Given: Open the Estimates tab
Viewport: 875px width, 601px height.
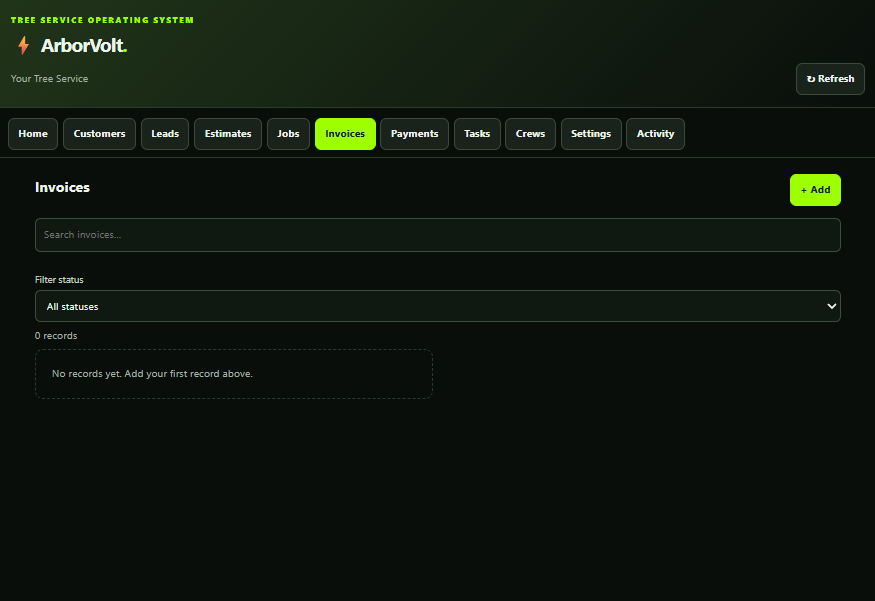Looking at the screenshot, I should point(228,134).
